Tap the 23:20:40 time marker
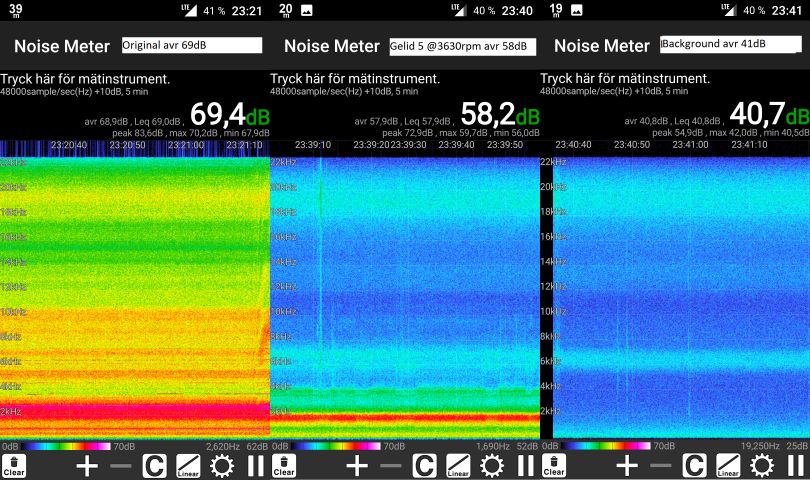Screen dimensions: 810x480 pyautogui.click(x=69, y=145)
